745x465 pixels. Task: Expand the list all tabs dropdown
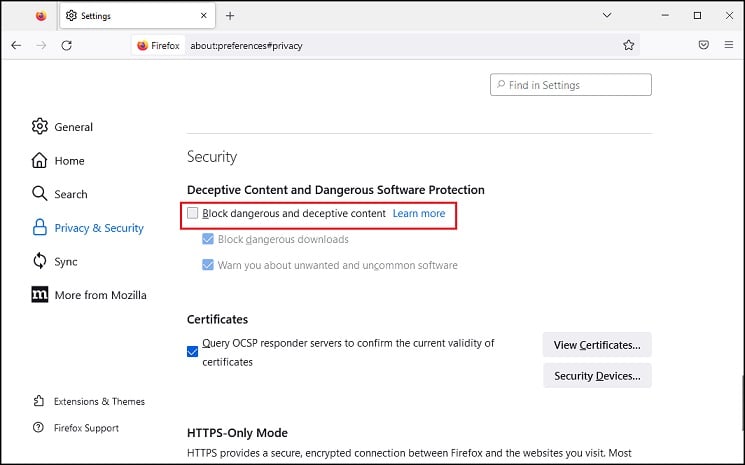click(x=607, y=16)
